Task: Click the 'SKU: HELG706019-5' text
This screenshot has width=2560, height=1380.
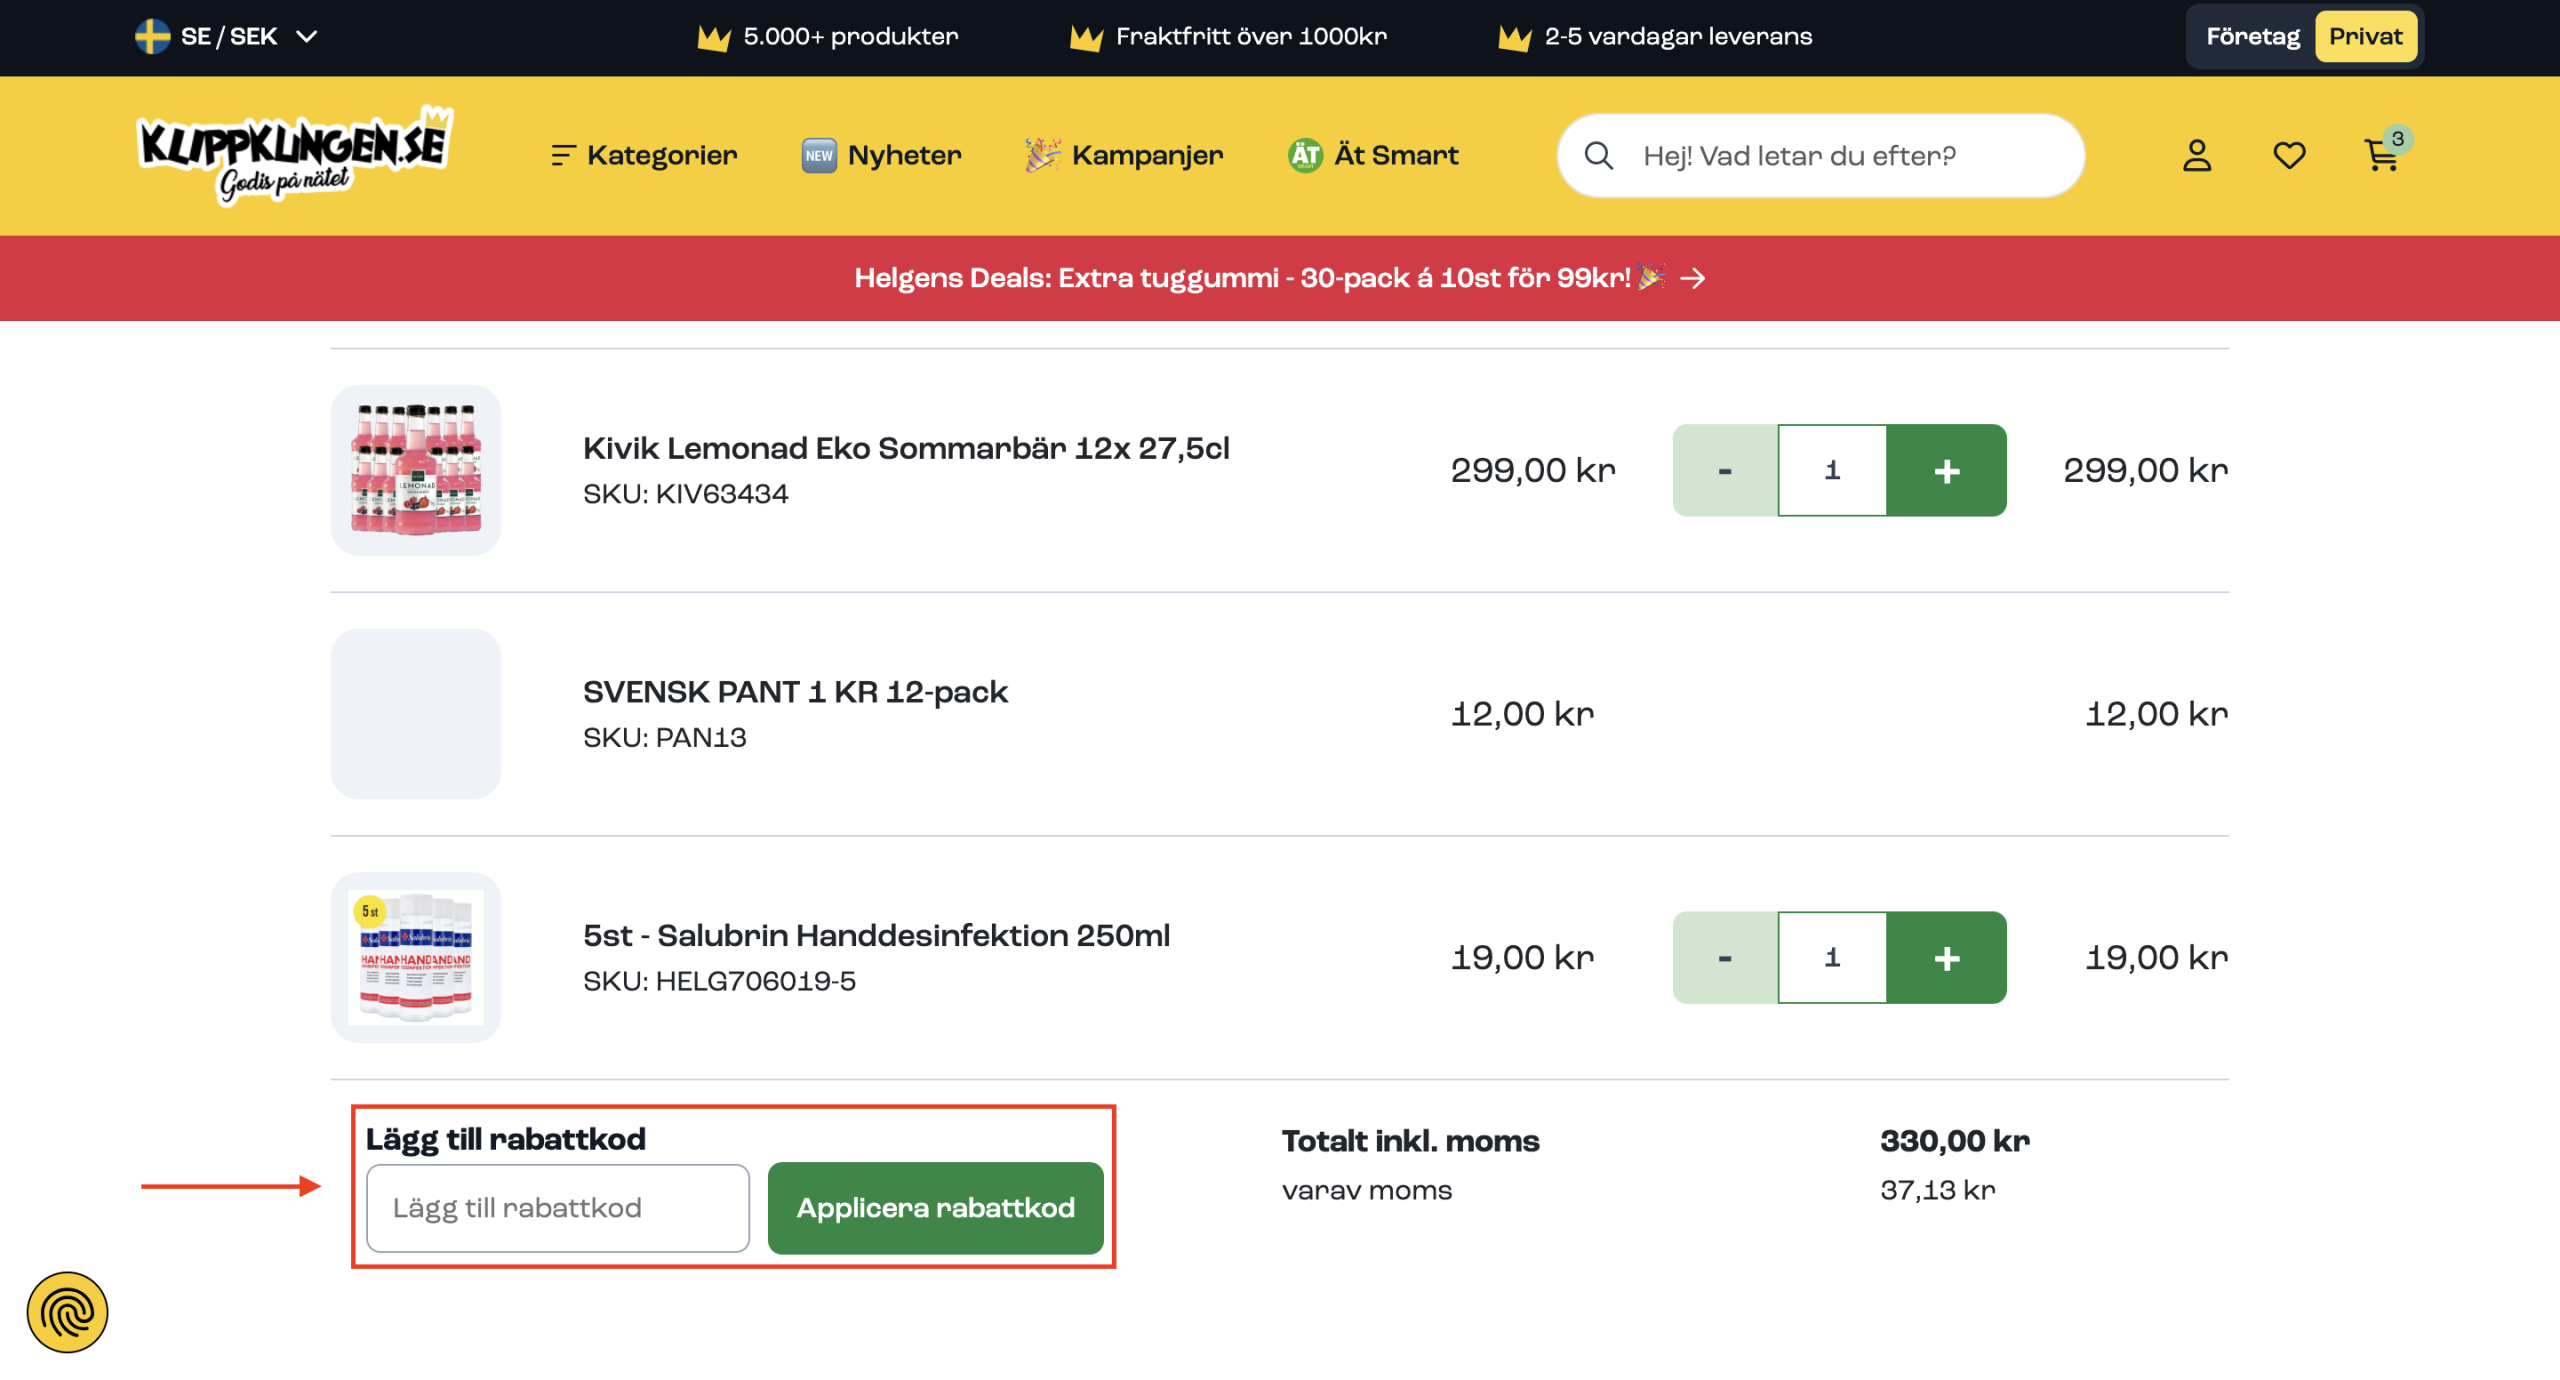Action: [719, 981]
